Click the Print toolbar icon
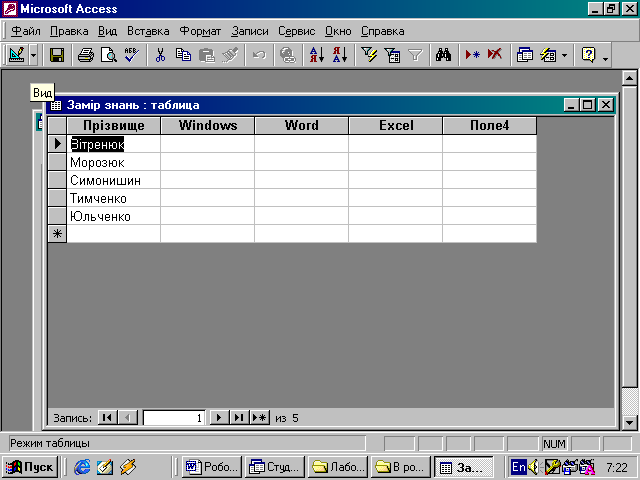Image resolution: width=640 pixels, height=480 pixels. coord(86,55)
